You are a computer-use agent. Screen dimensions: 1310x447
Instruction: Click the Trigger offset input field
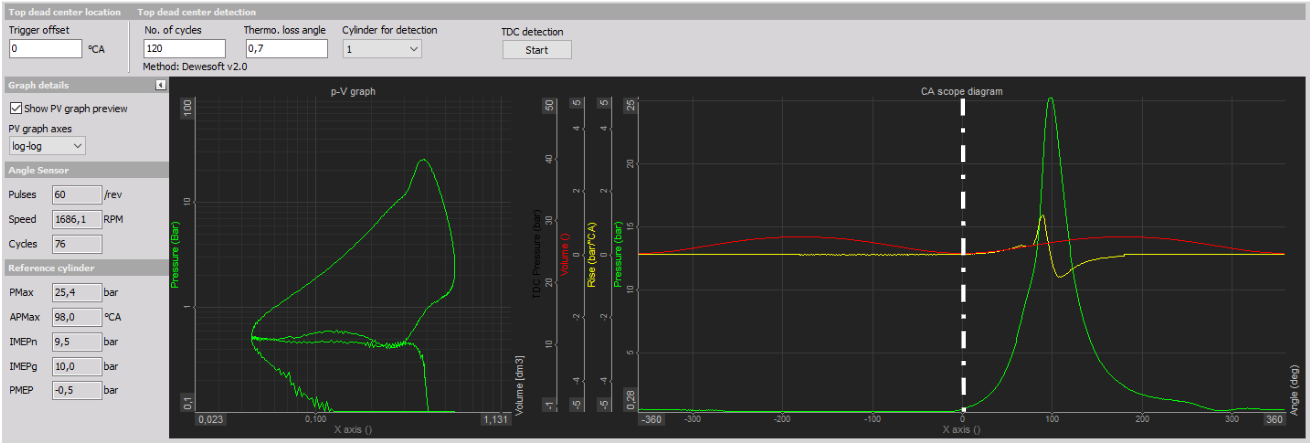[x=45, y=48]
